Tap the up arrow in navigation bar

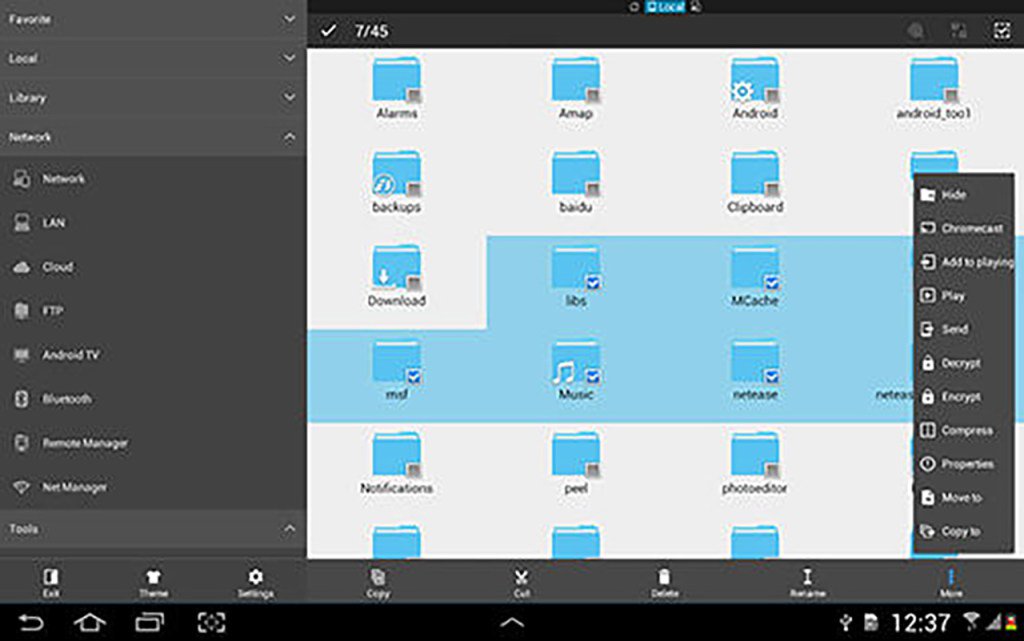(512, 623)
